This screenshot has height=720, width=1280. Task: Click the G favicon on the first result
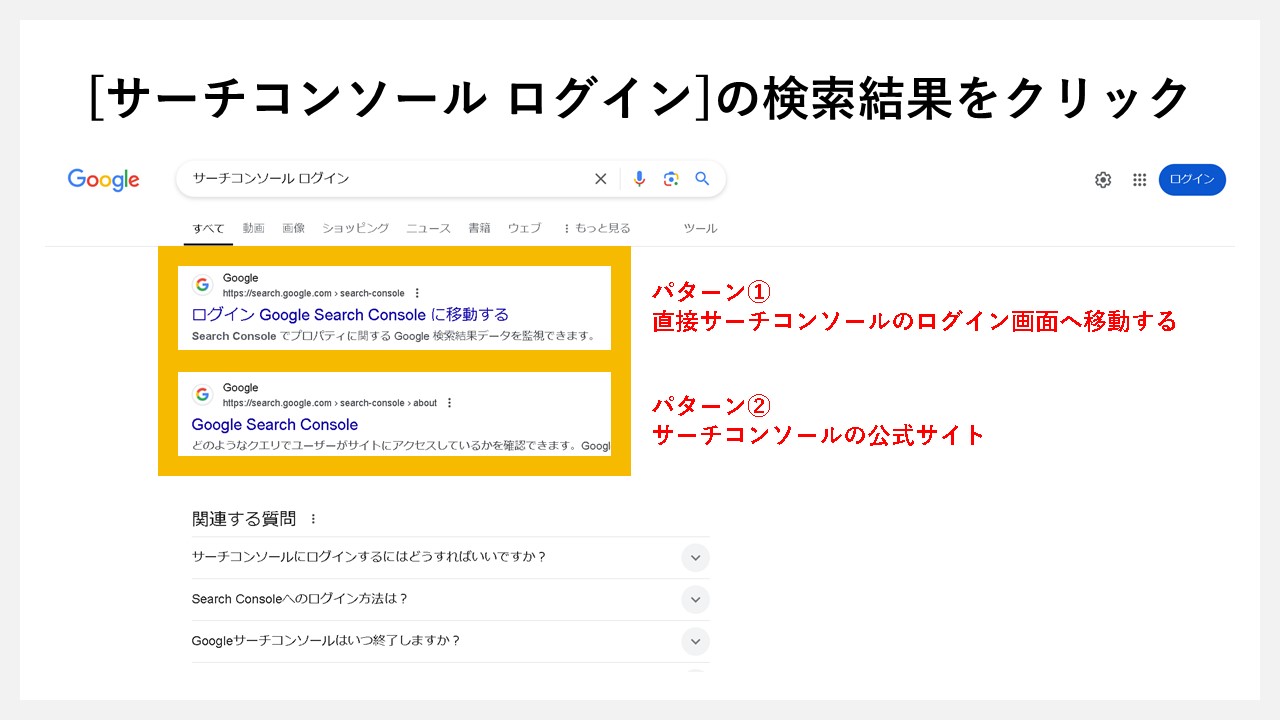click(x=203, y=284)
